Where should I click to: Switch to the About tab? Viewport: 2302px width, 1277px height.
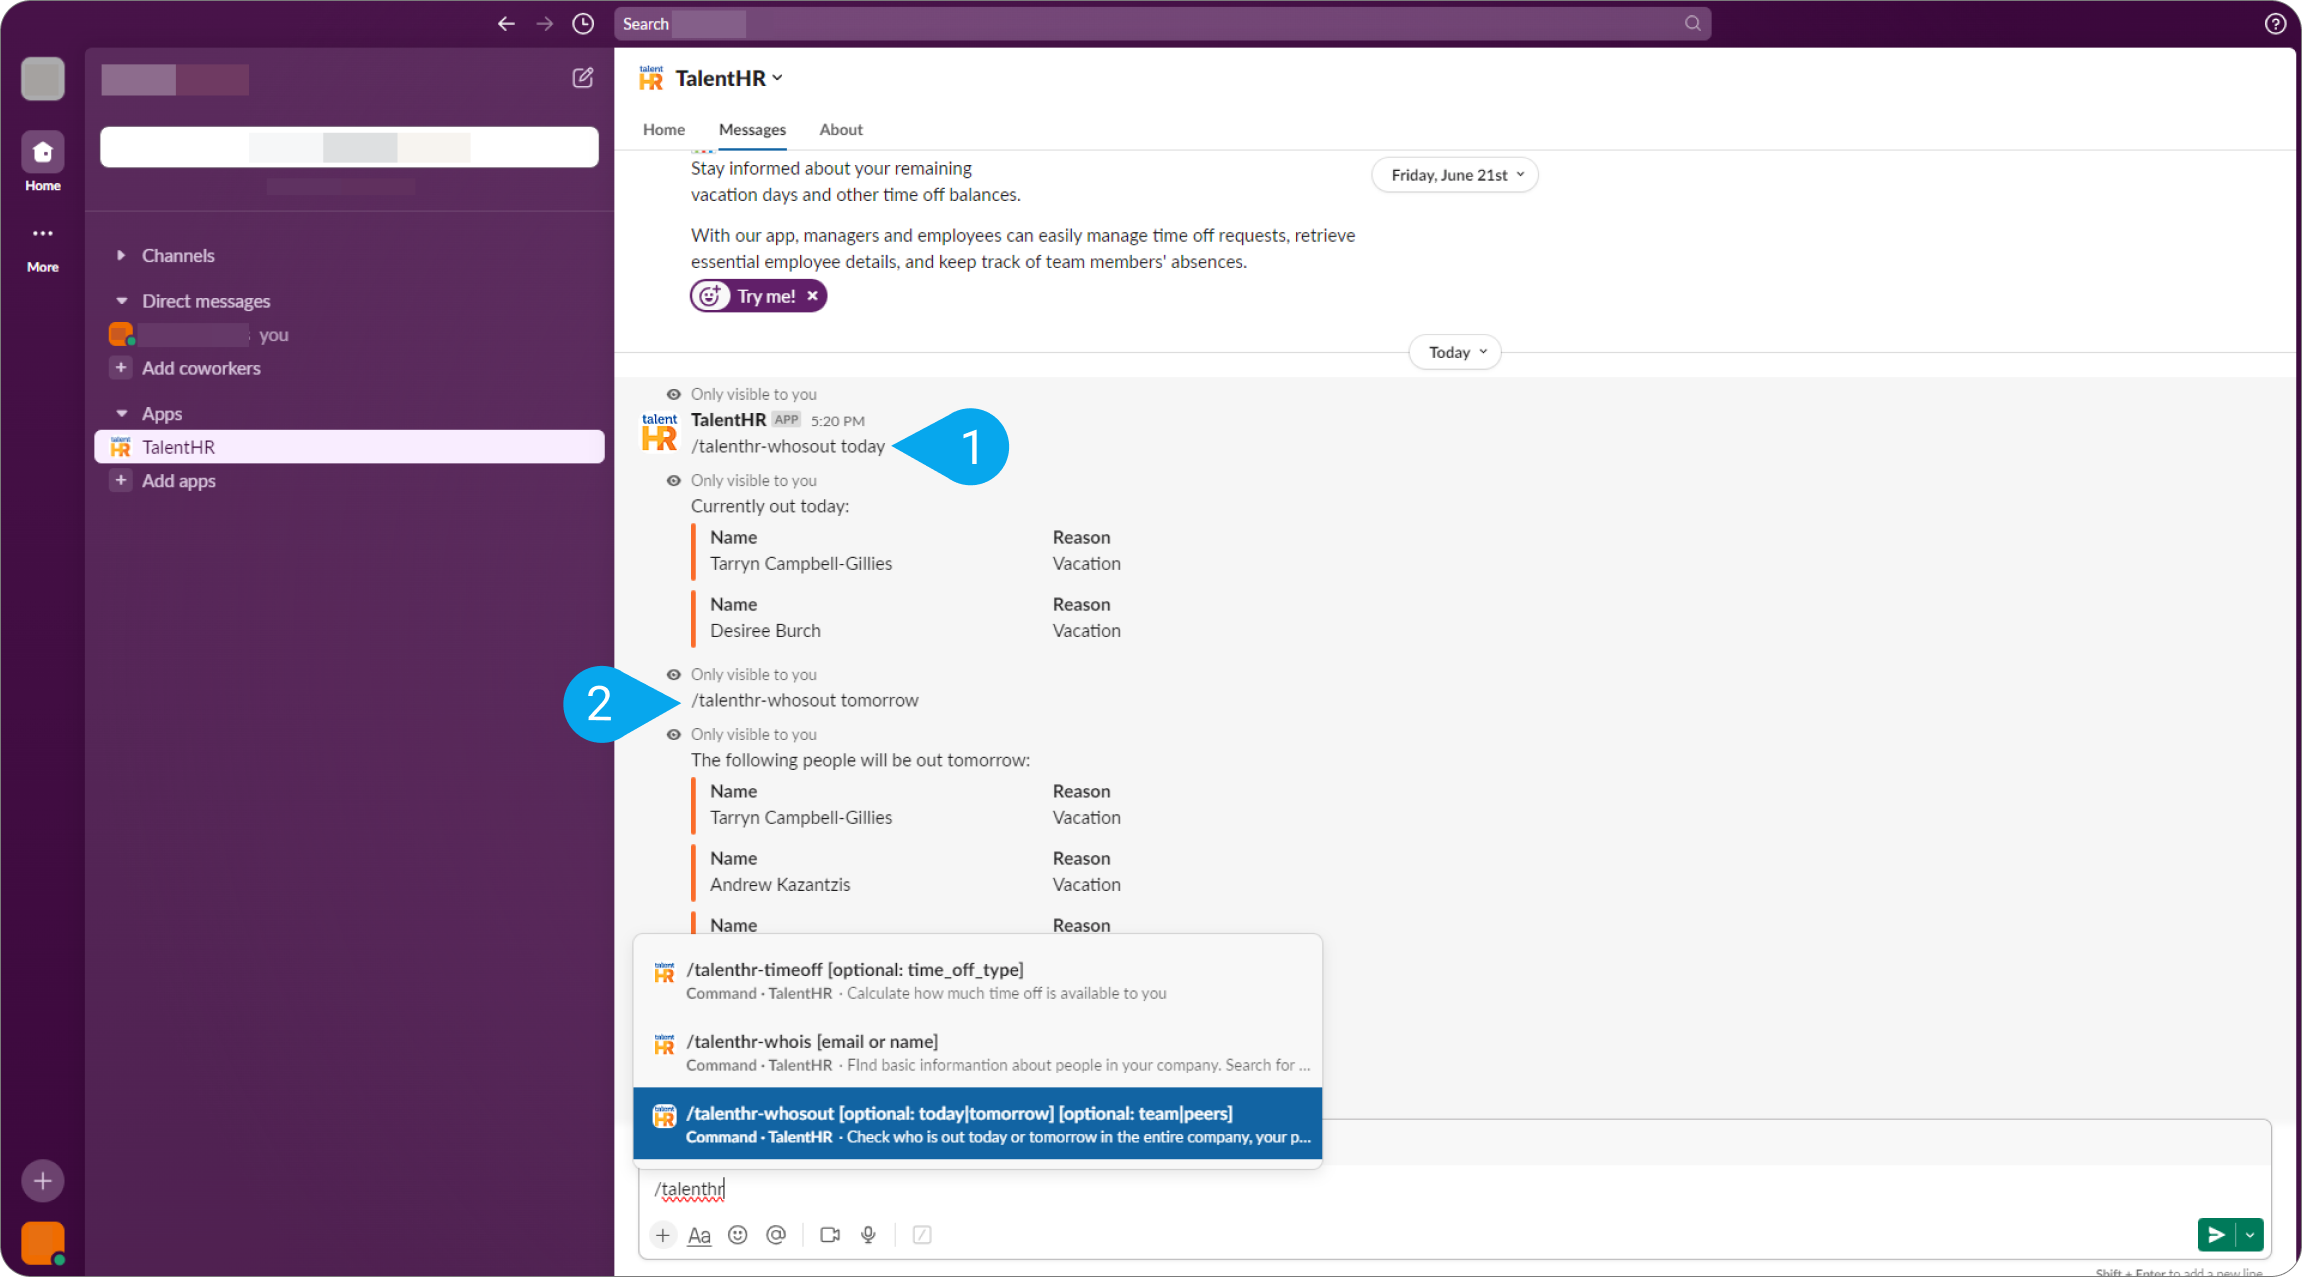[841, 129]
